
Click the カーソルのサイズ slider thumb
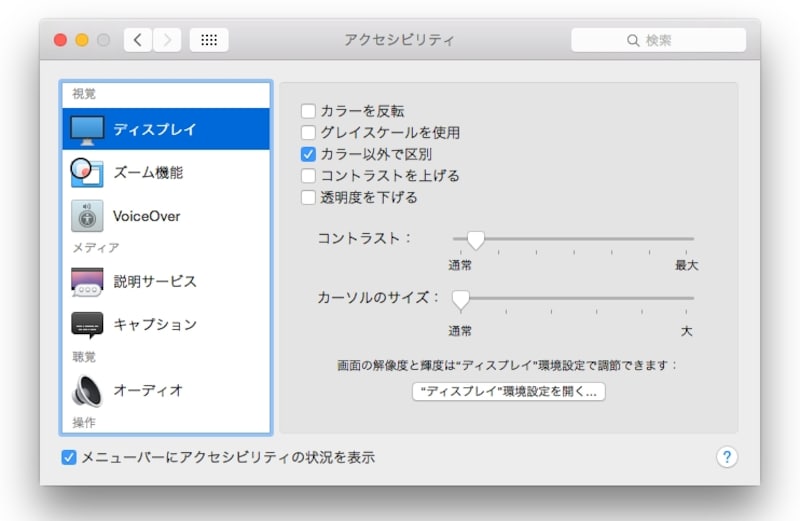point(461,300)
